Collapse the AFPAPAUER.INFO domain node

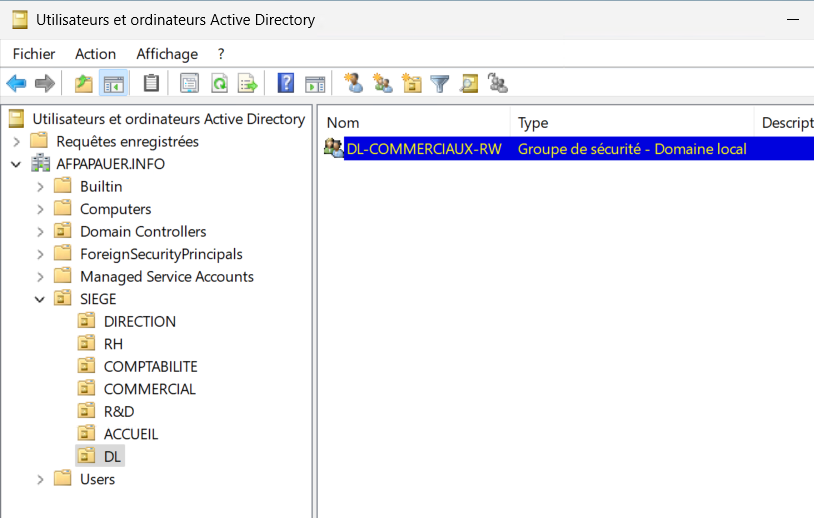click(x=16, y=164)
